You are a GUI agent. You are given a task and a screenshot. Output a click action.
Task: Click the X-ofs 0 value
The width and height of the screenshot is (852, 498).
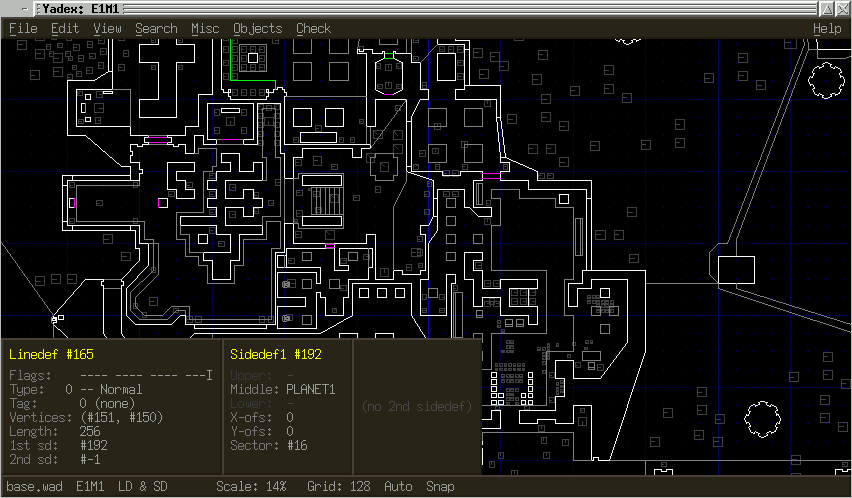[x=290, y=418]
